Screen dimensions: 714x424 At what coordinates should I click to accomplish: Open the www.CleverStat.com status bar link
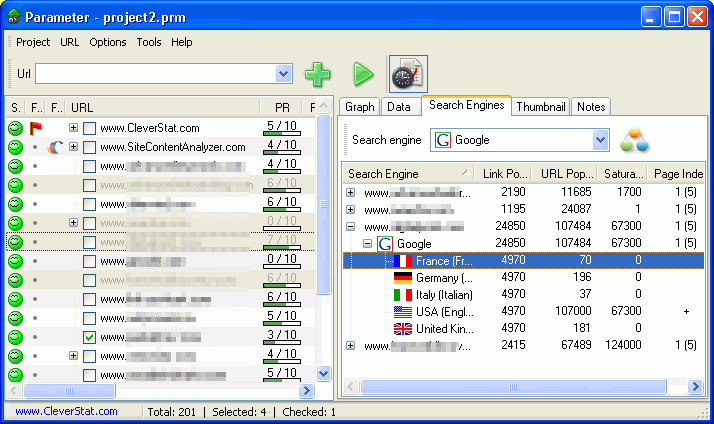[66, 411]
